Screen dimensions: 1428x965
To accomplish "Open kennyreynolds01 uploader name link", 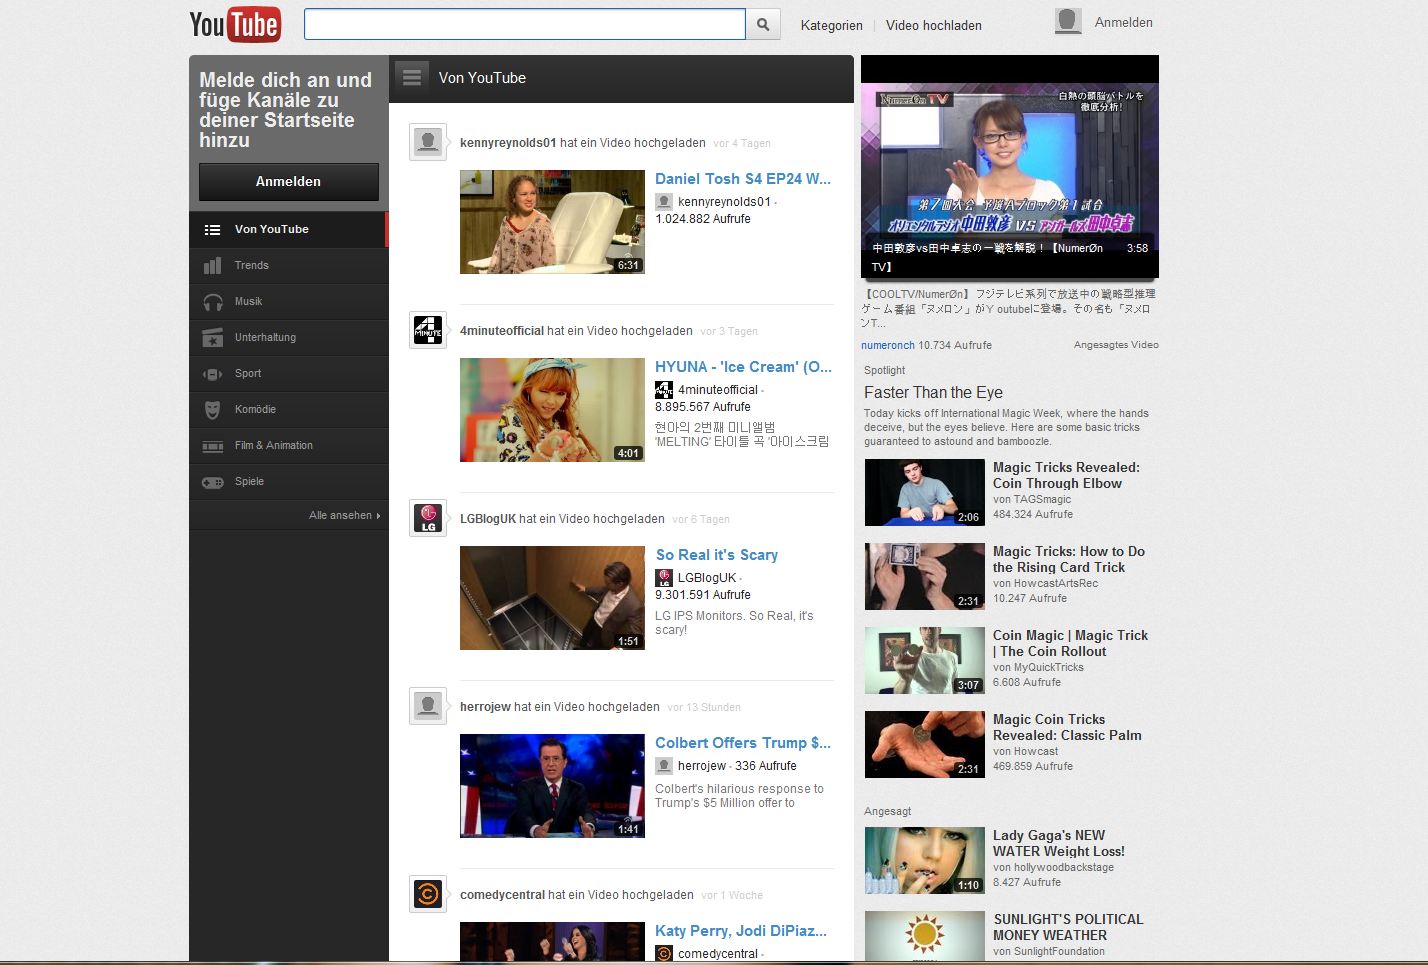I will click(x=508, y=143).
